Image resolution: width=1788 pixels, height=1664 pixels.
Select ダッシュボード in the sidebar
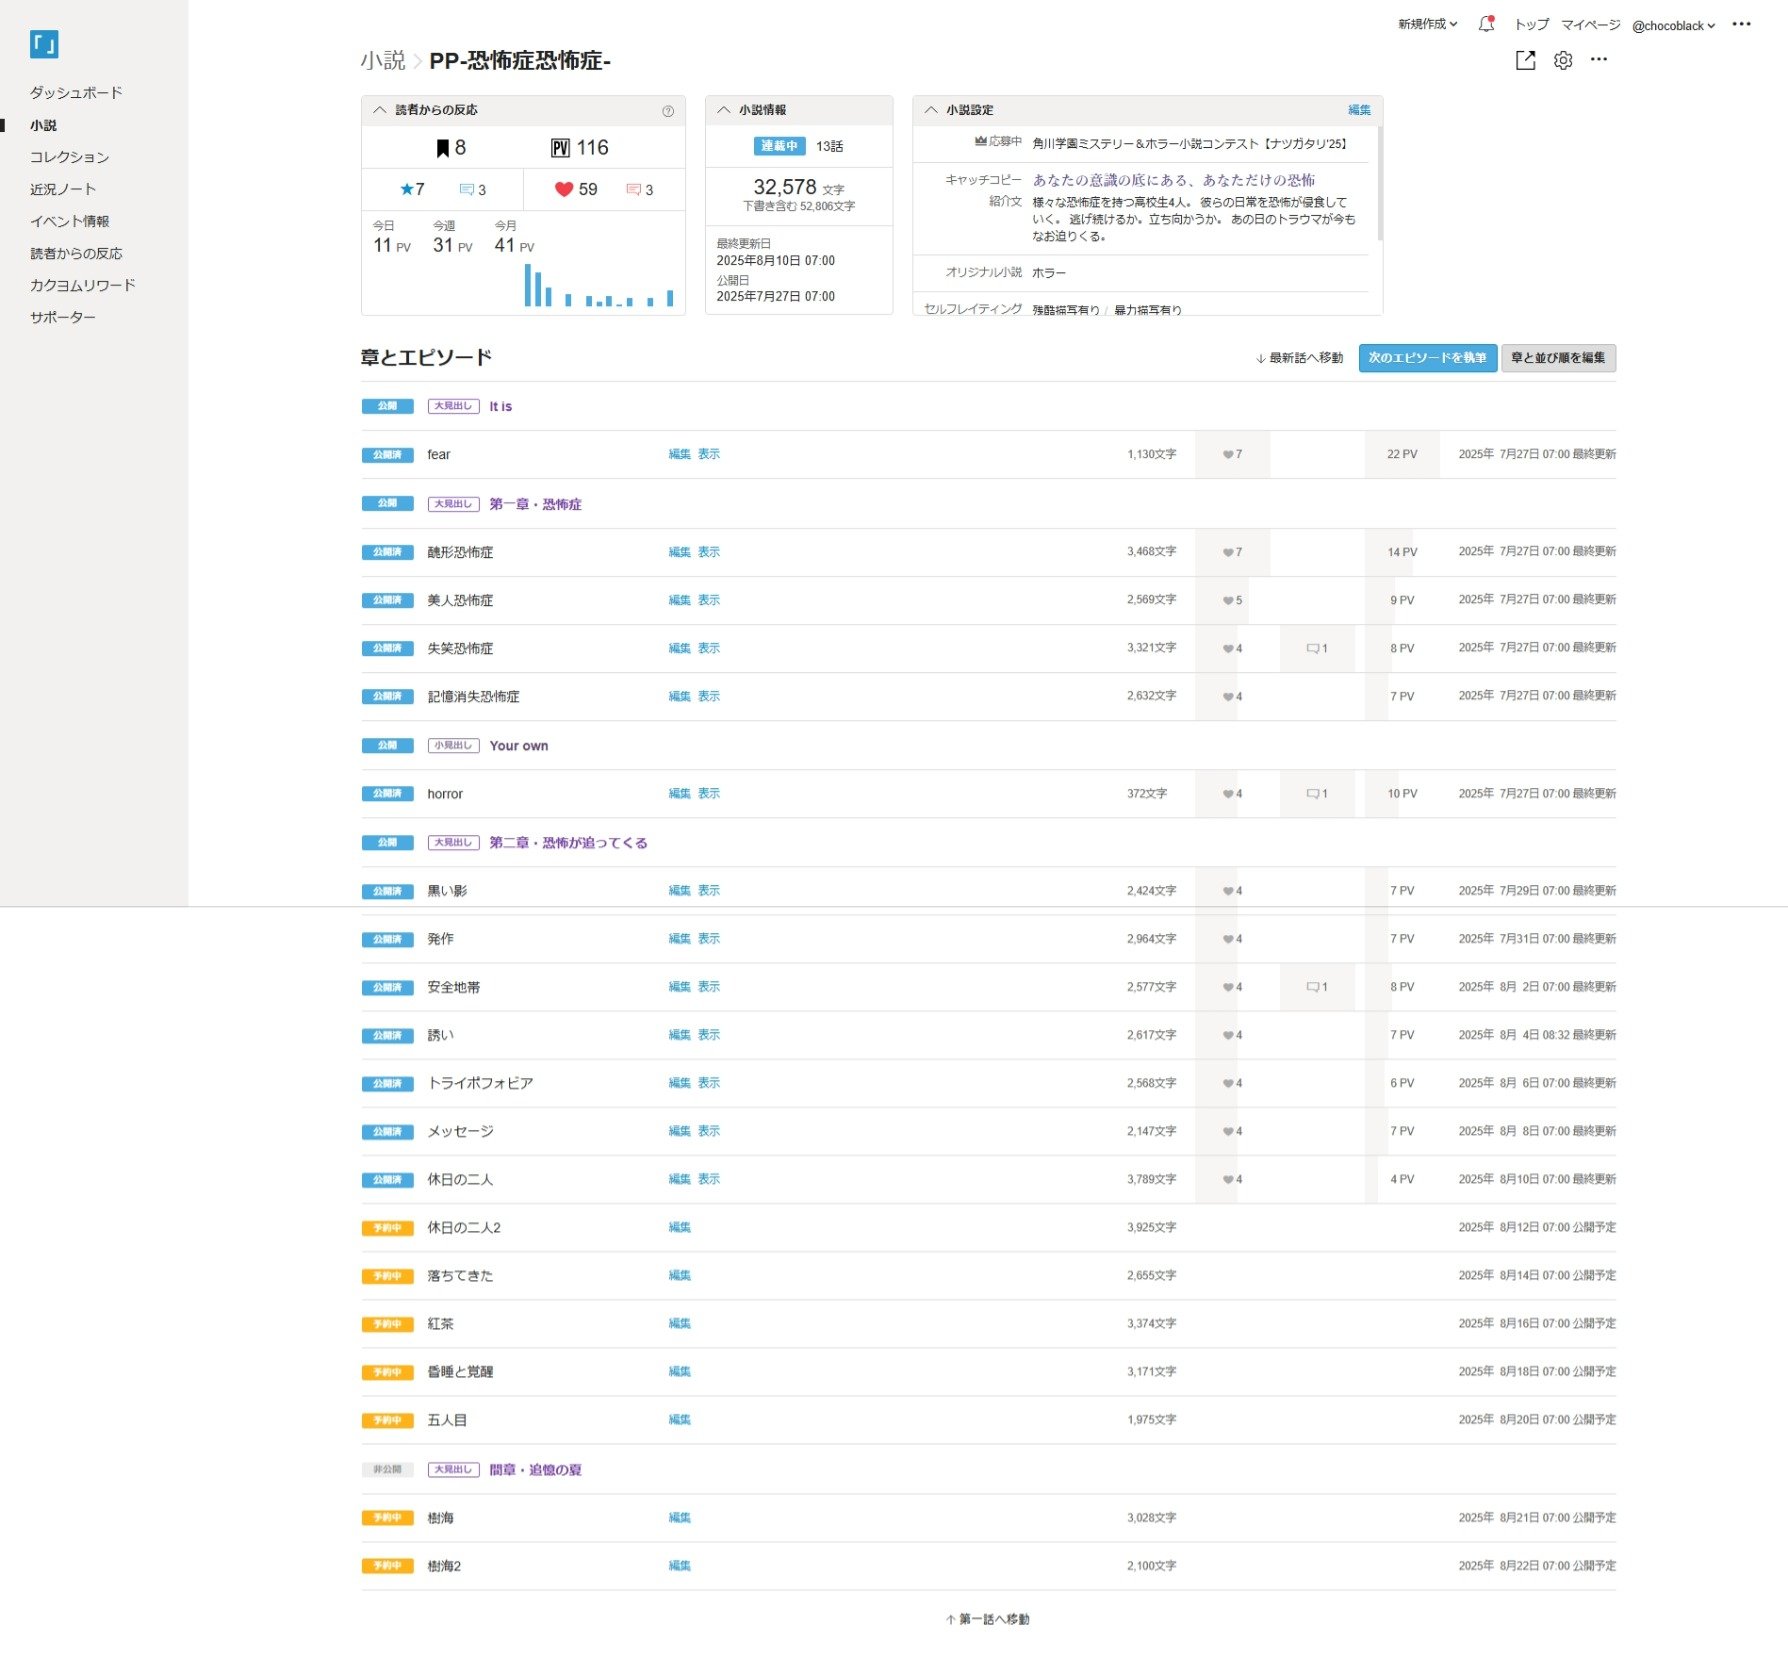(76, 93)
